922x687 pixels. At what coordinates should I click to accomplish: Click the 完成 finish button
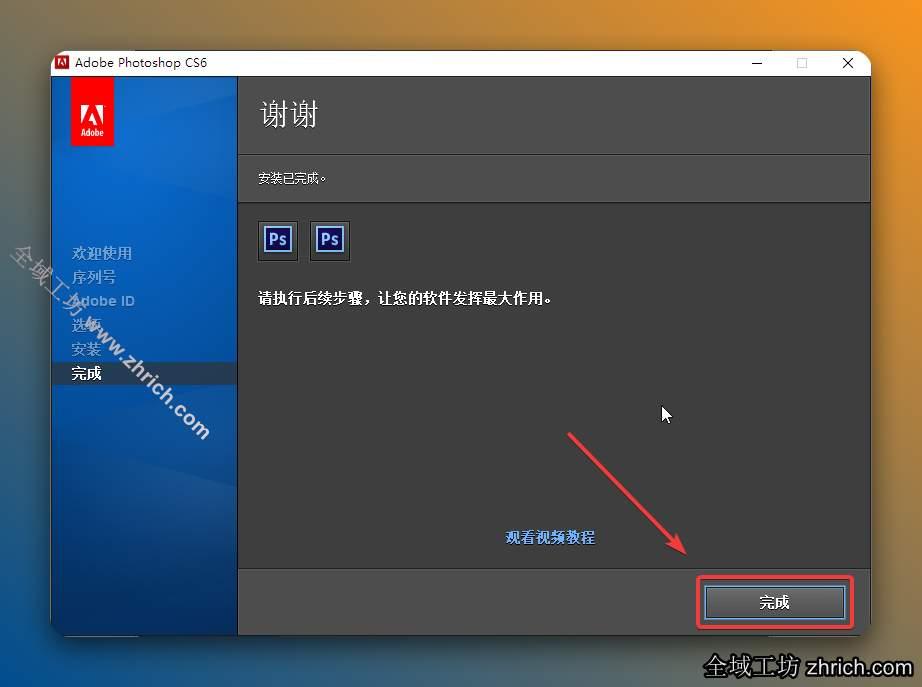[x=774, y=602]
